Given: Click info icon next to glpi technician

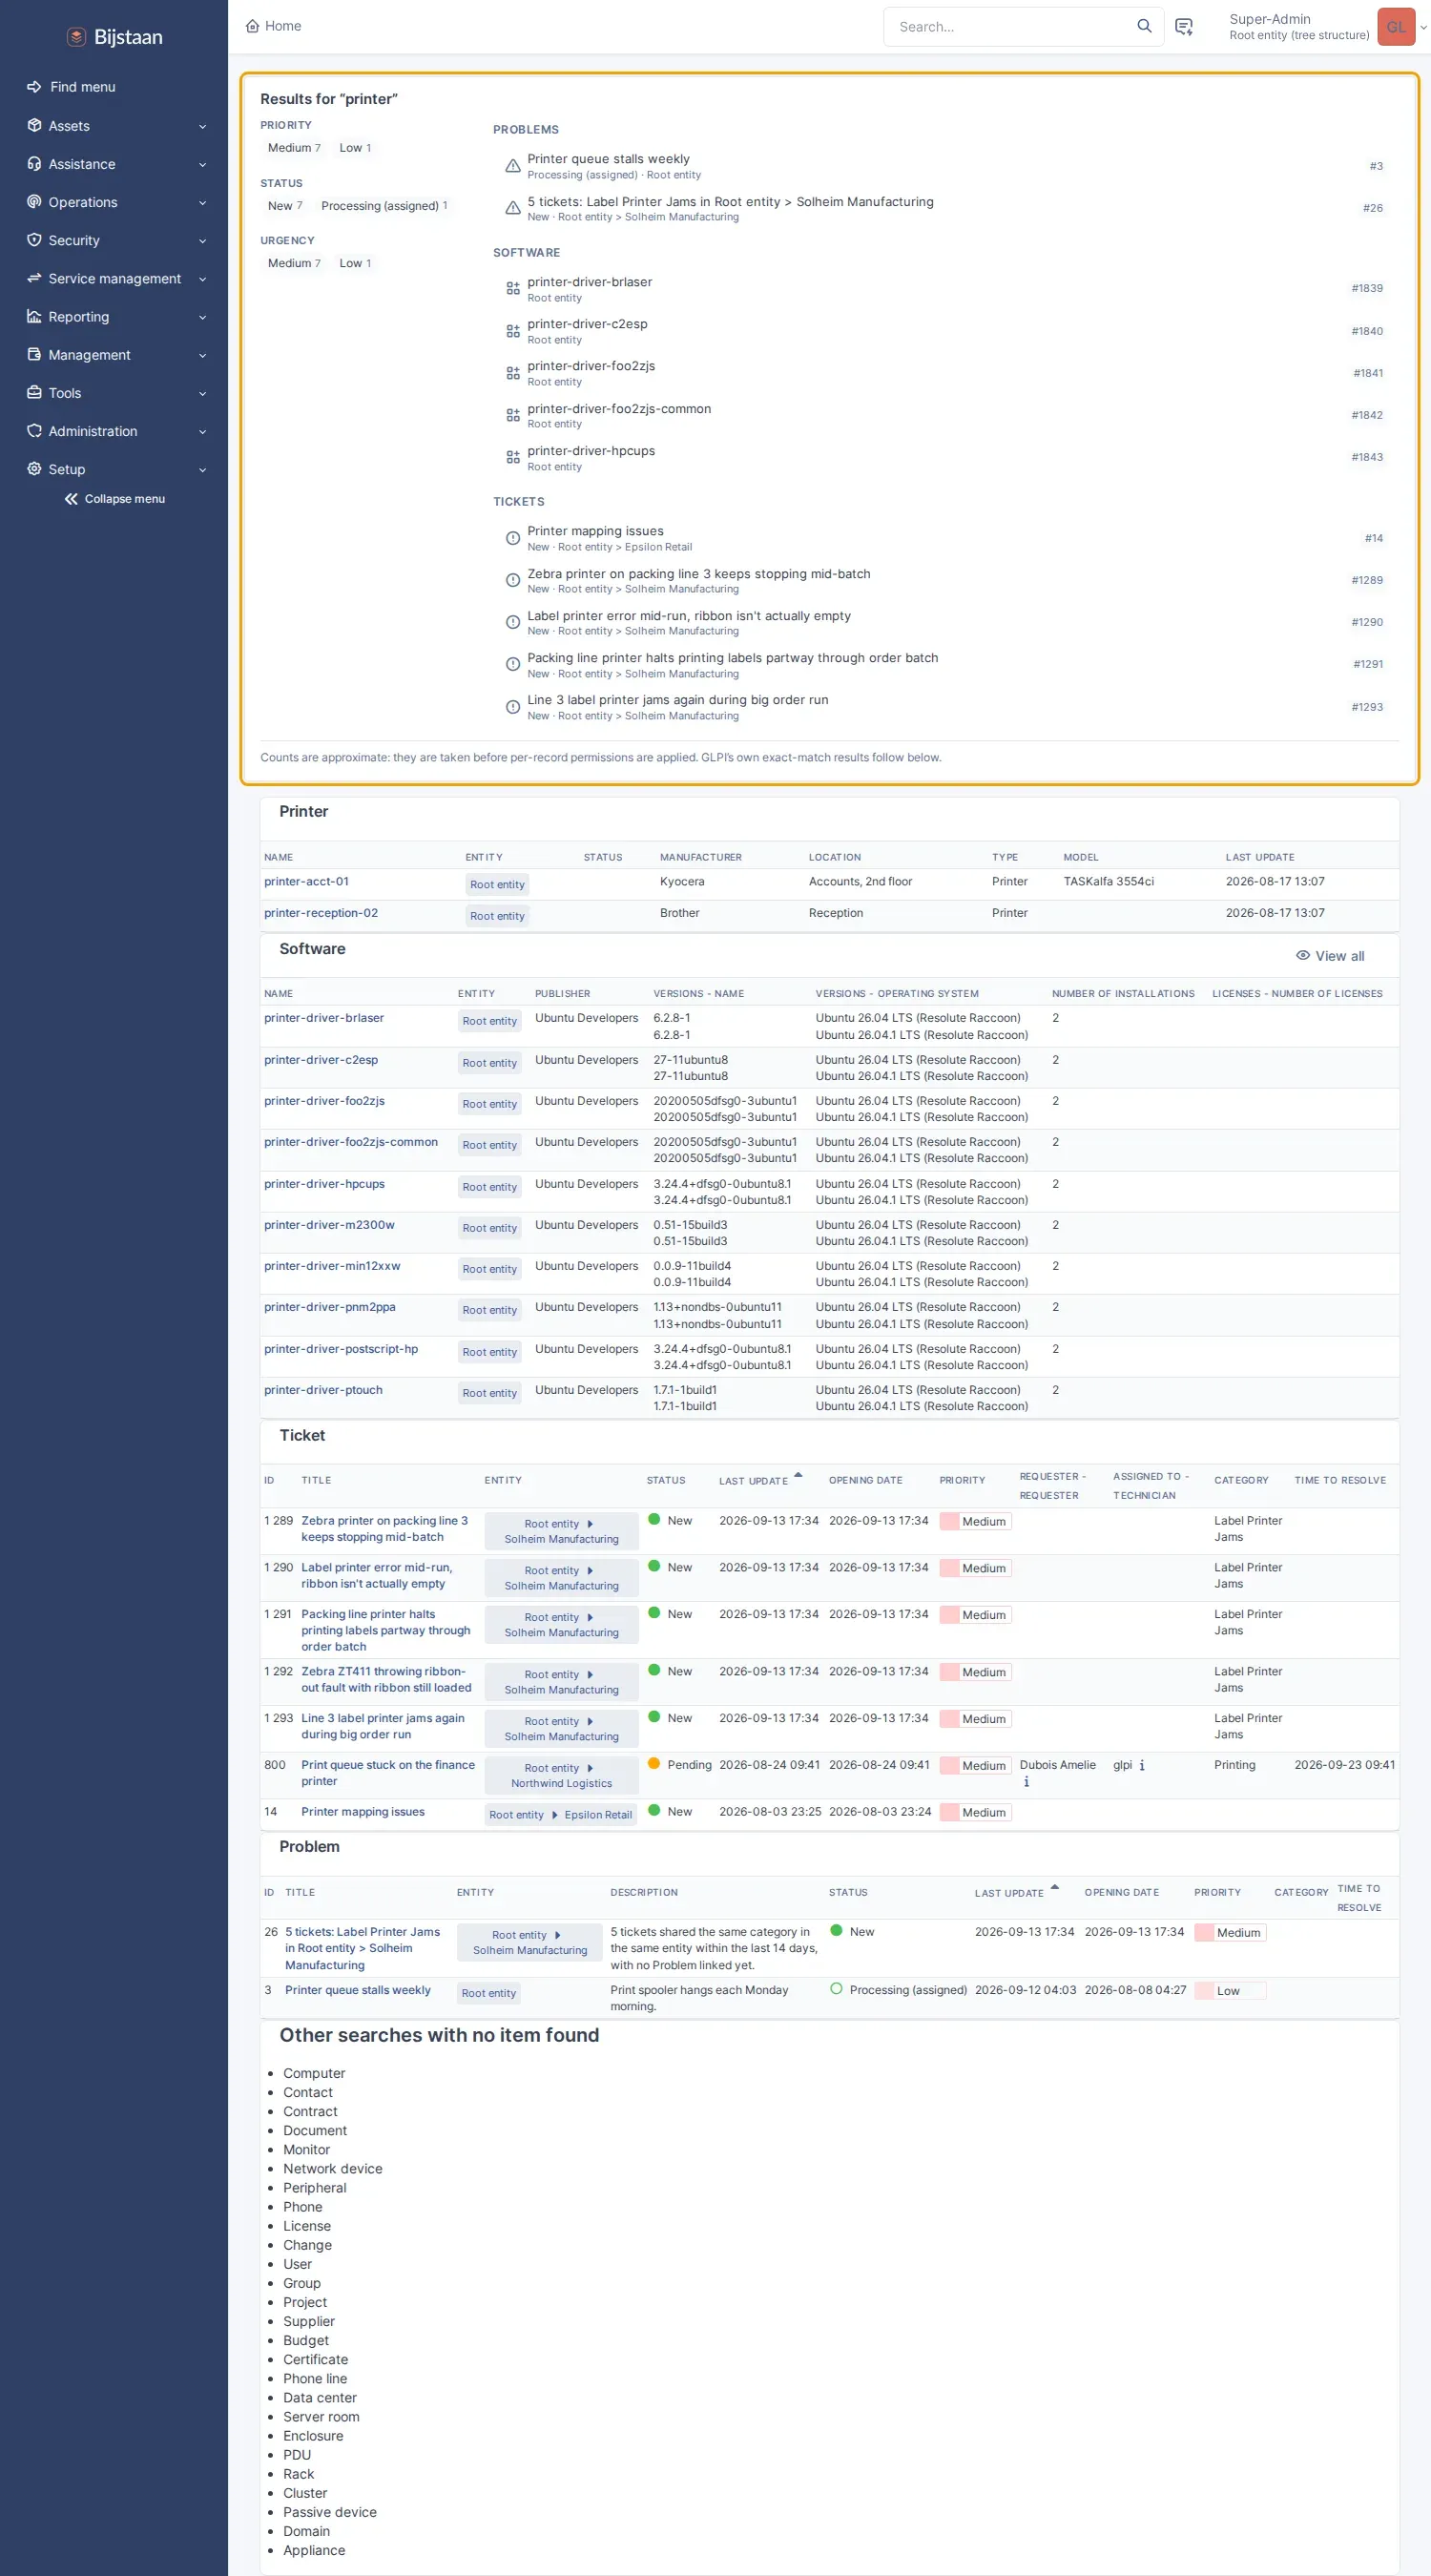Looking at the screenshot, I should pos(1141,1766).
